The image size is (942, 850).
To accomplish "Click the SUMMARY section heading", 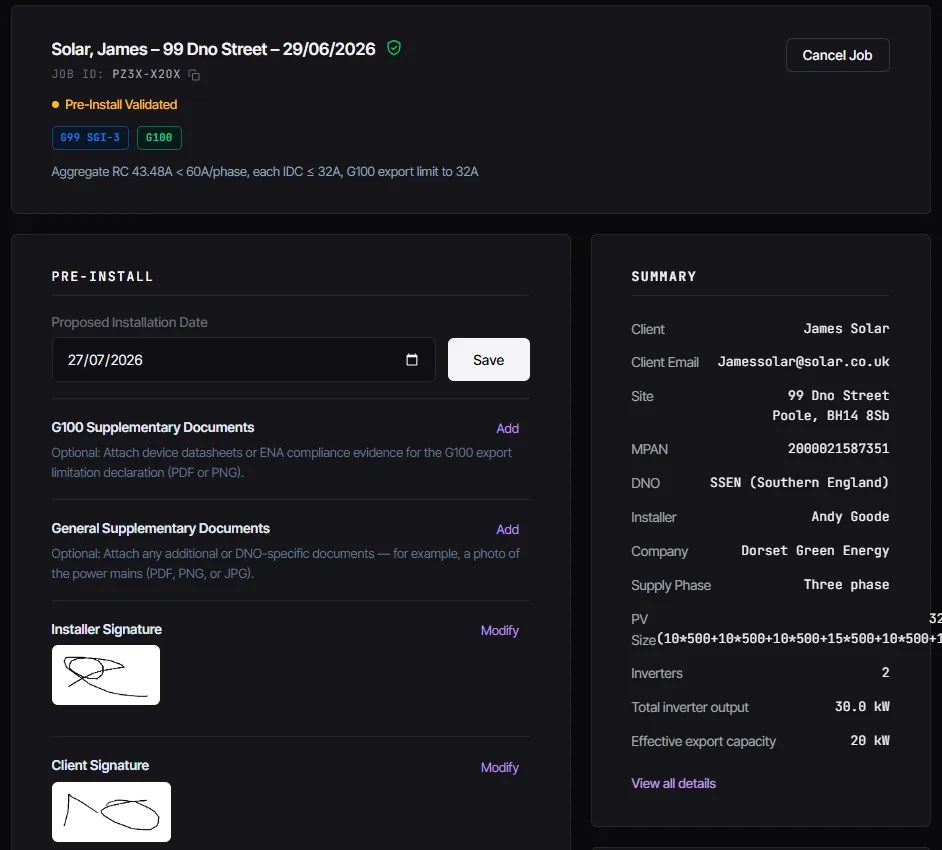I will coord(663,276).
